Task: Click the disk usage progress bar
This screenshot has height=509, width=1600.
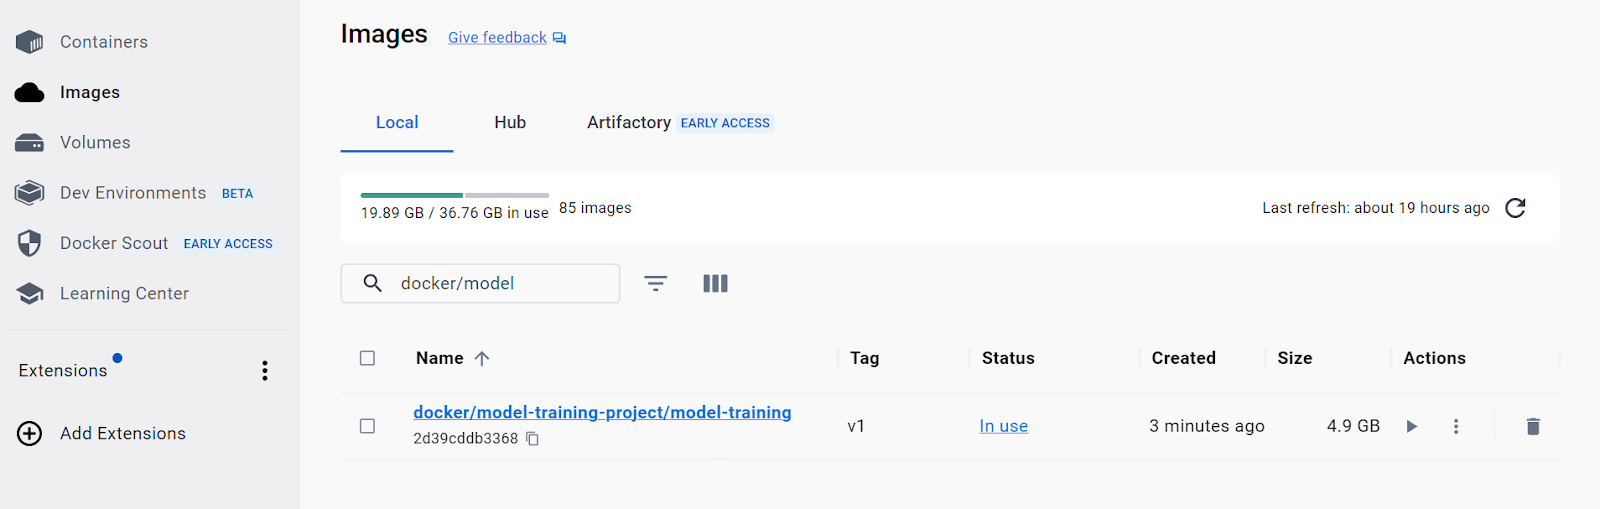Action: pos(454,195)
